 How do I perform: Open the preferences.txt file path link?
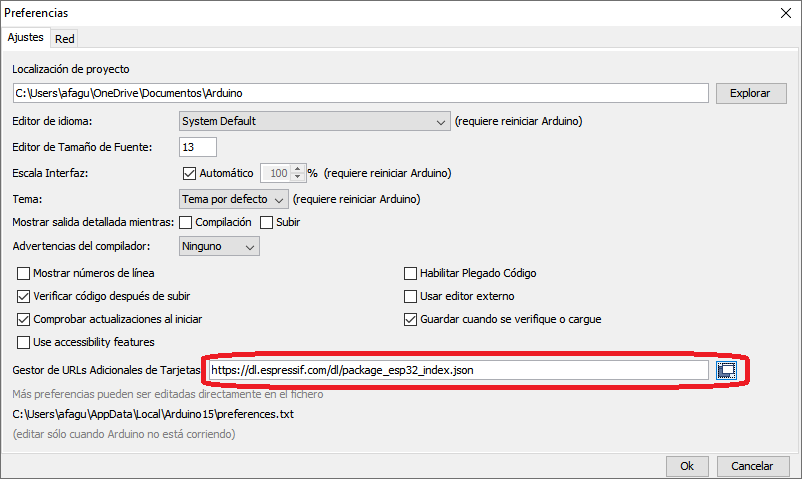(x=153, y=414)
